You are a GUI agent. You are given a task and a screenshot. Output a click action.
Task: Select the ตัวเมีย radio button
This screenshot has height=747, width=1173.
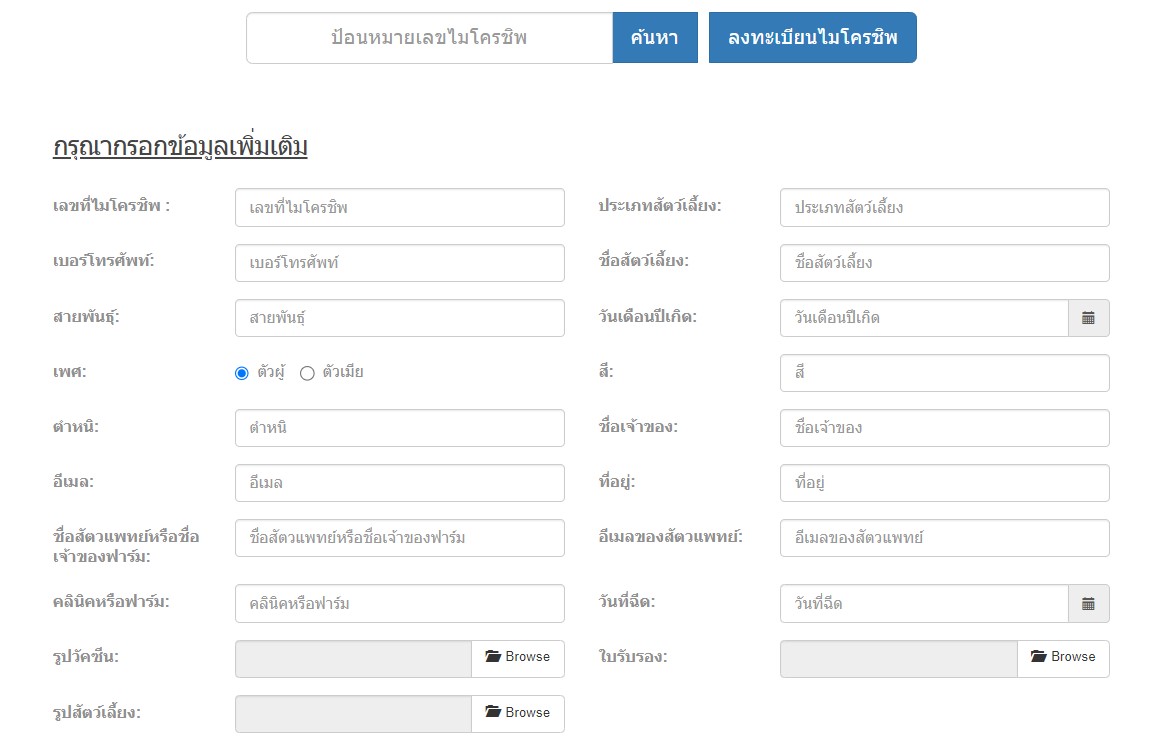point(308,373)
